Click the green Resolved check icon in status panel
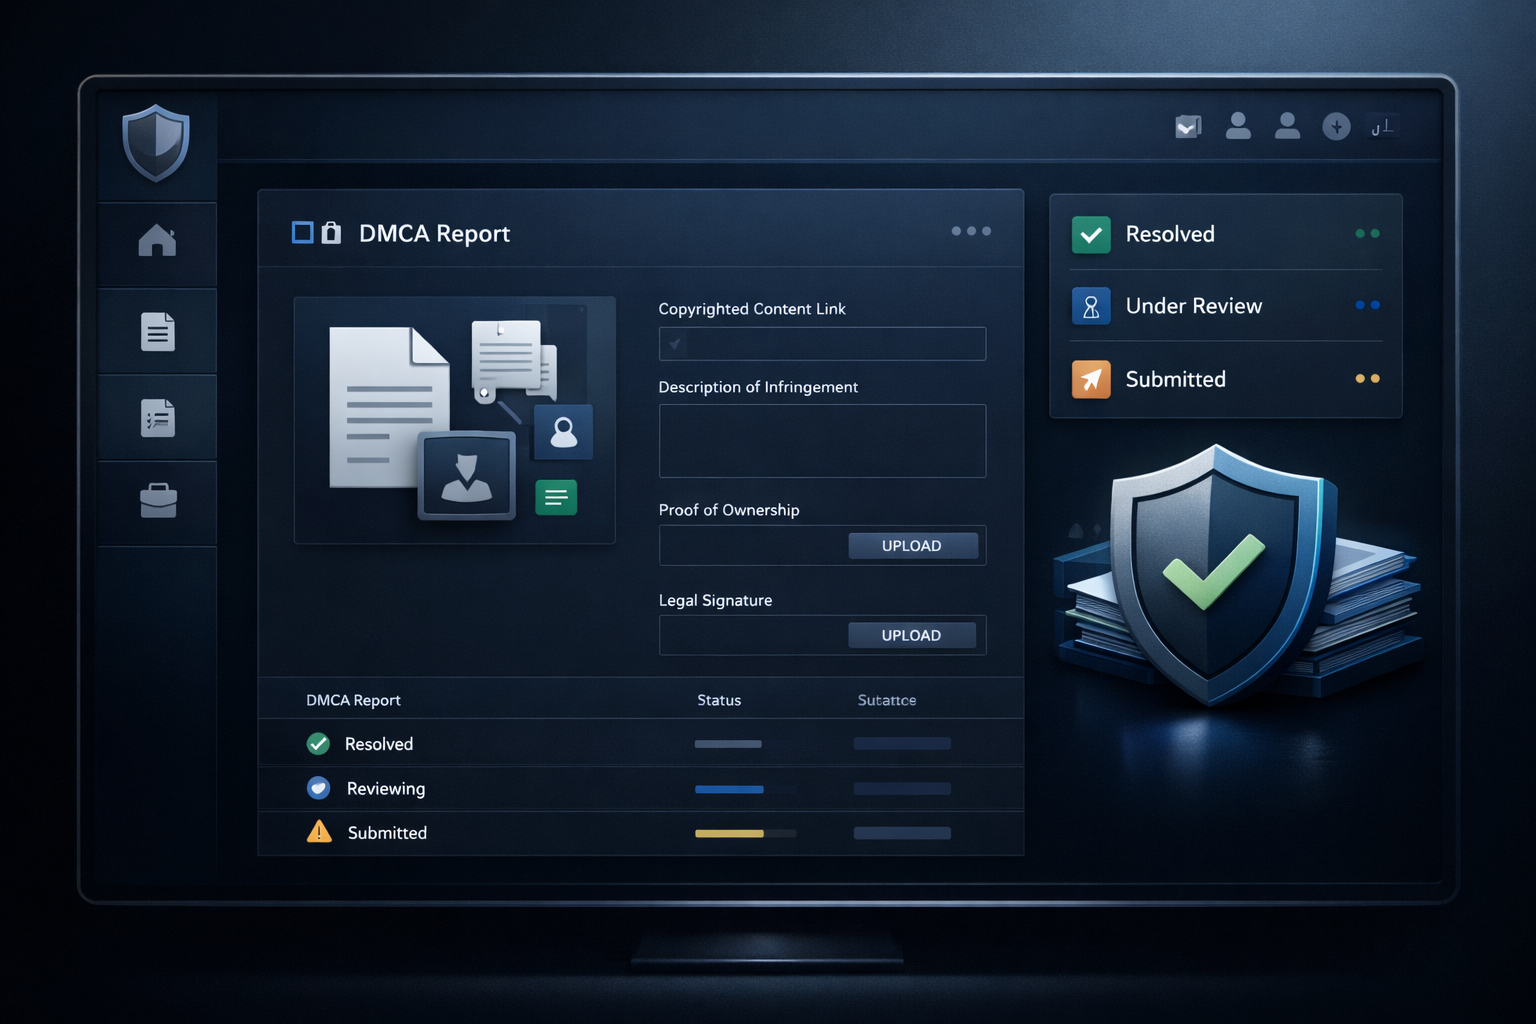This screenshot has height=1024, width=1536. tap(1091, 234)
